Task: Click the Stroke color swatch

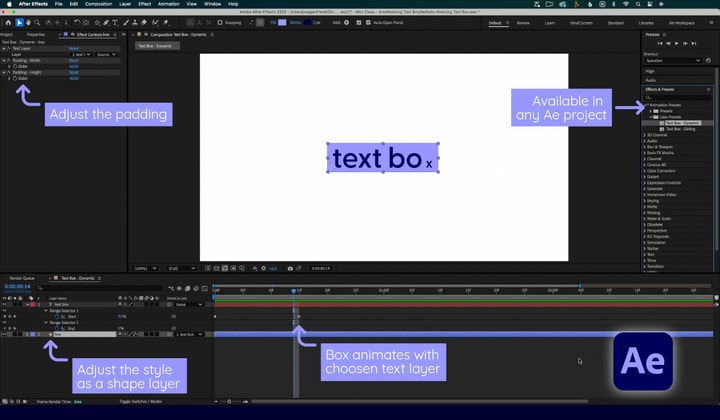Action: pos(307,22)
